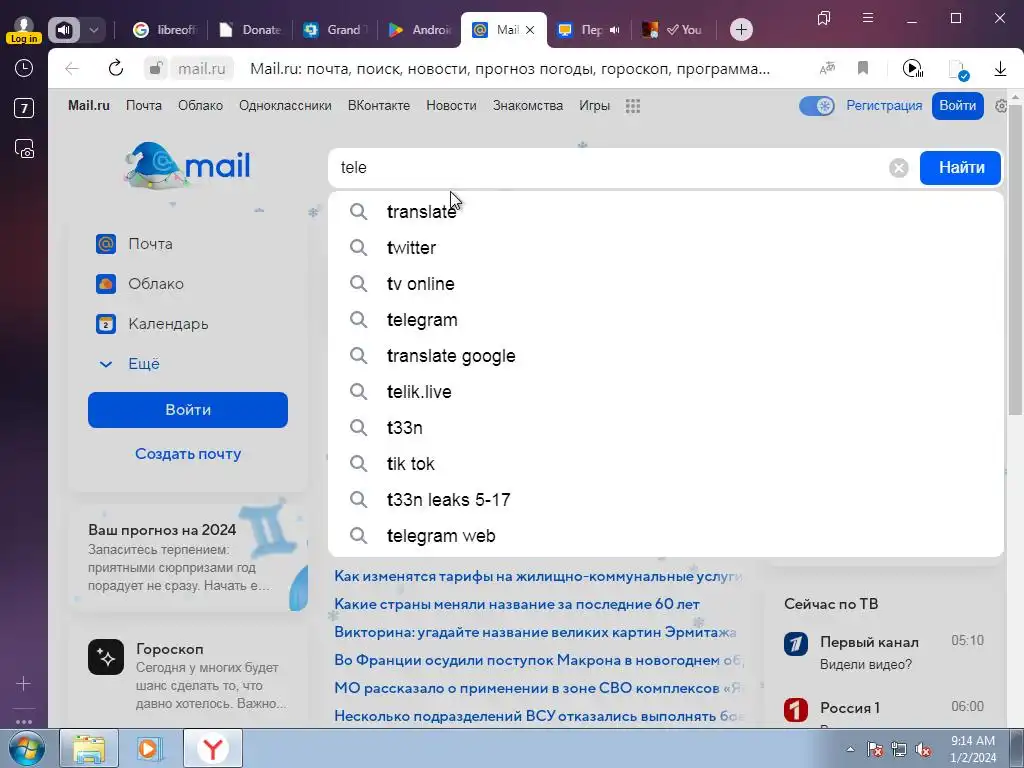Open the video playback icon in toolbar
Viewport: 1024px width, 768px height.
point(912,68)
